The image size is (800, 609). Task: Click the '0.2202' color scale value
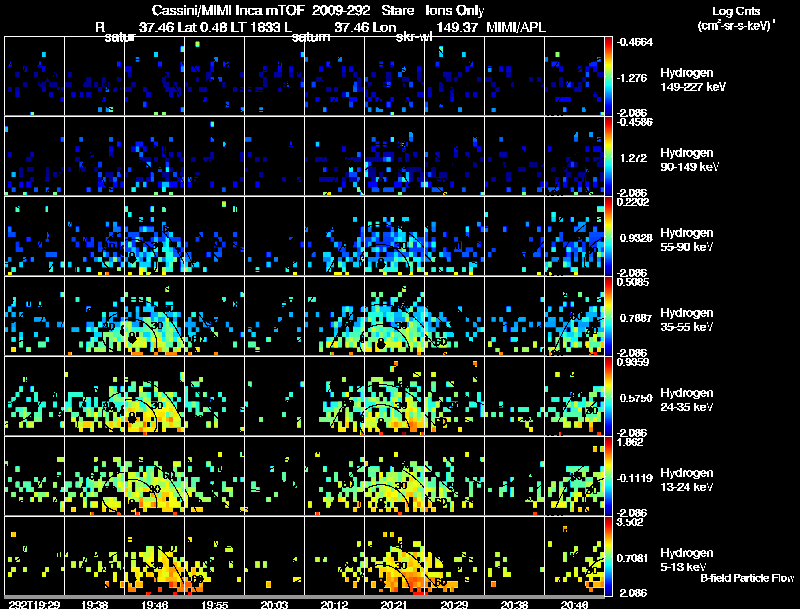click(x=633, y=202)
